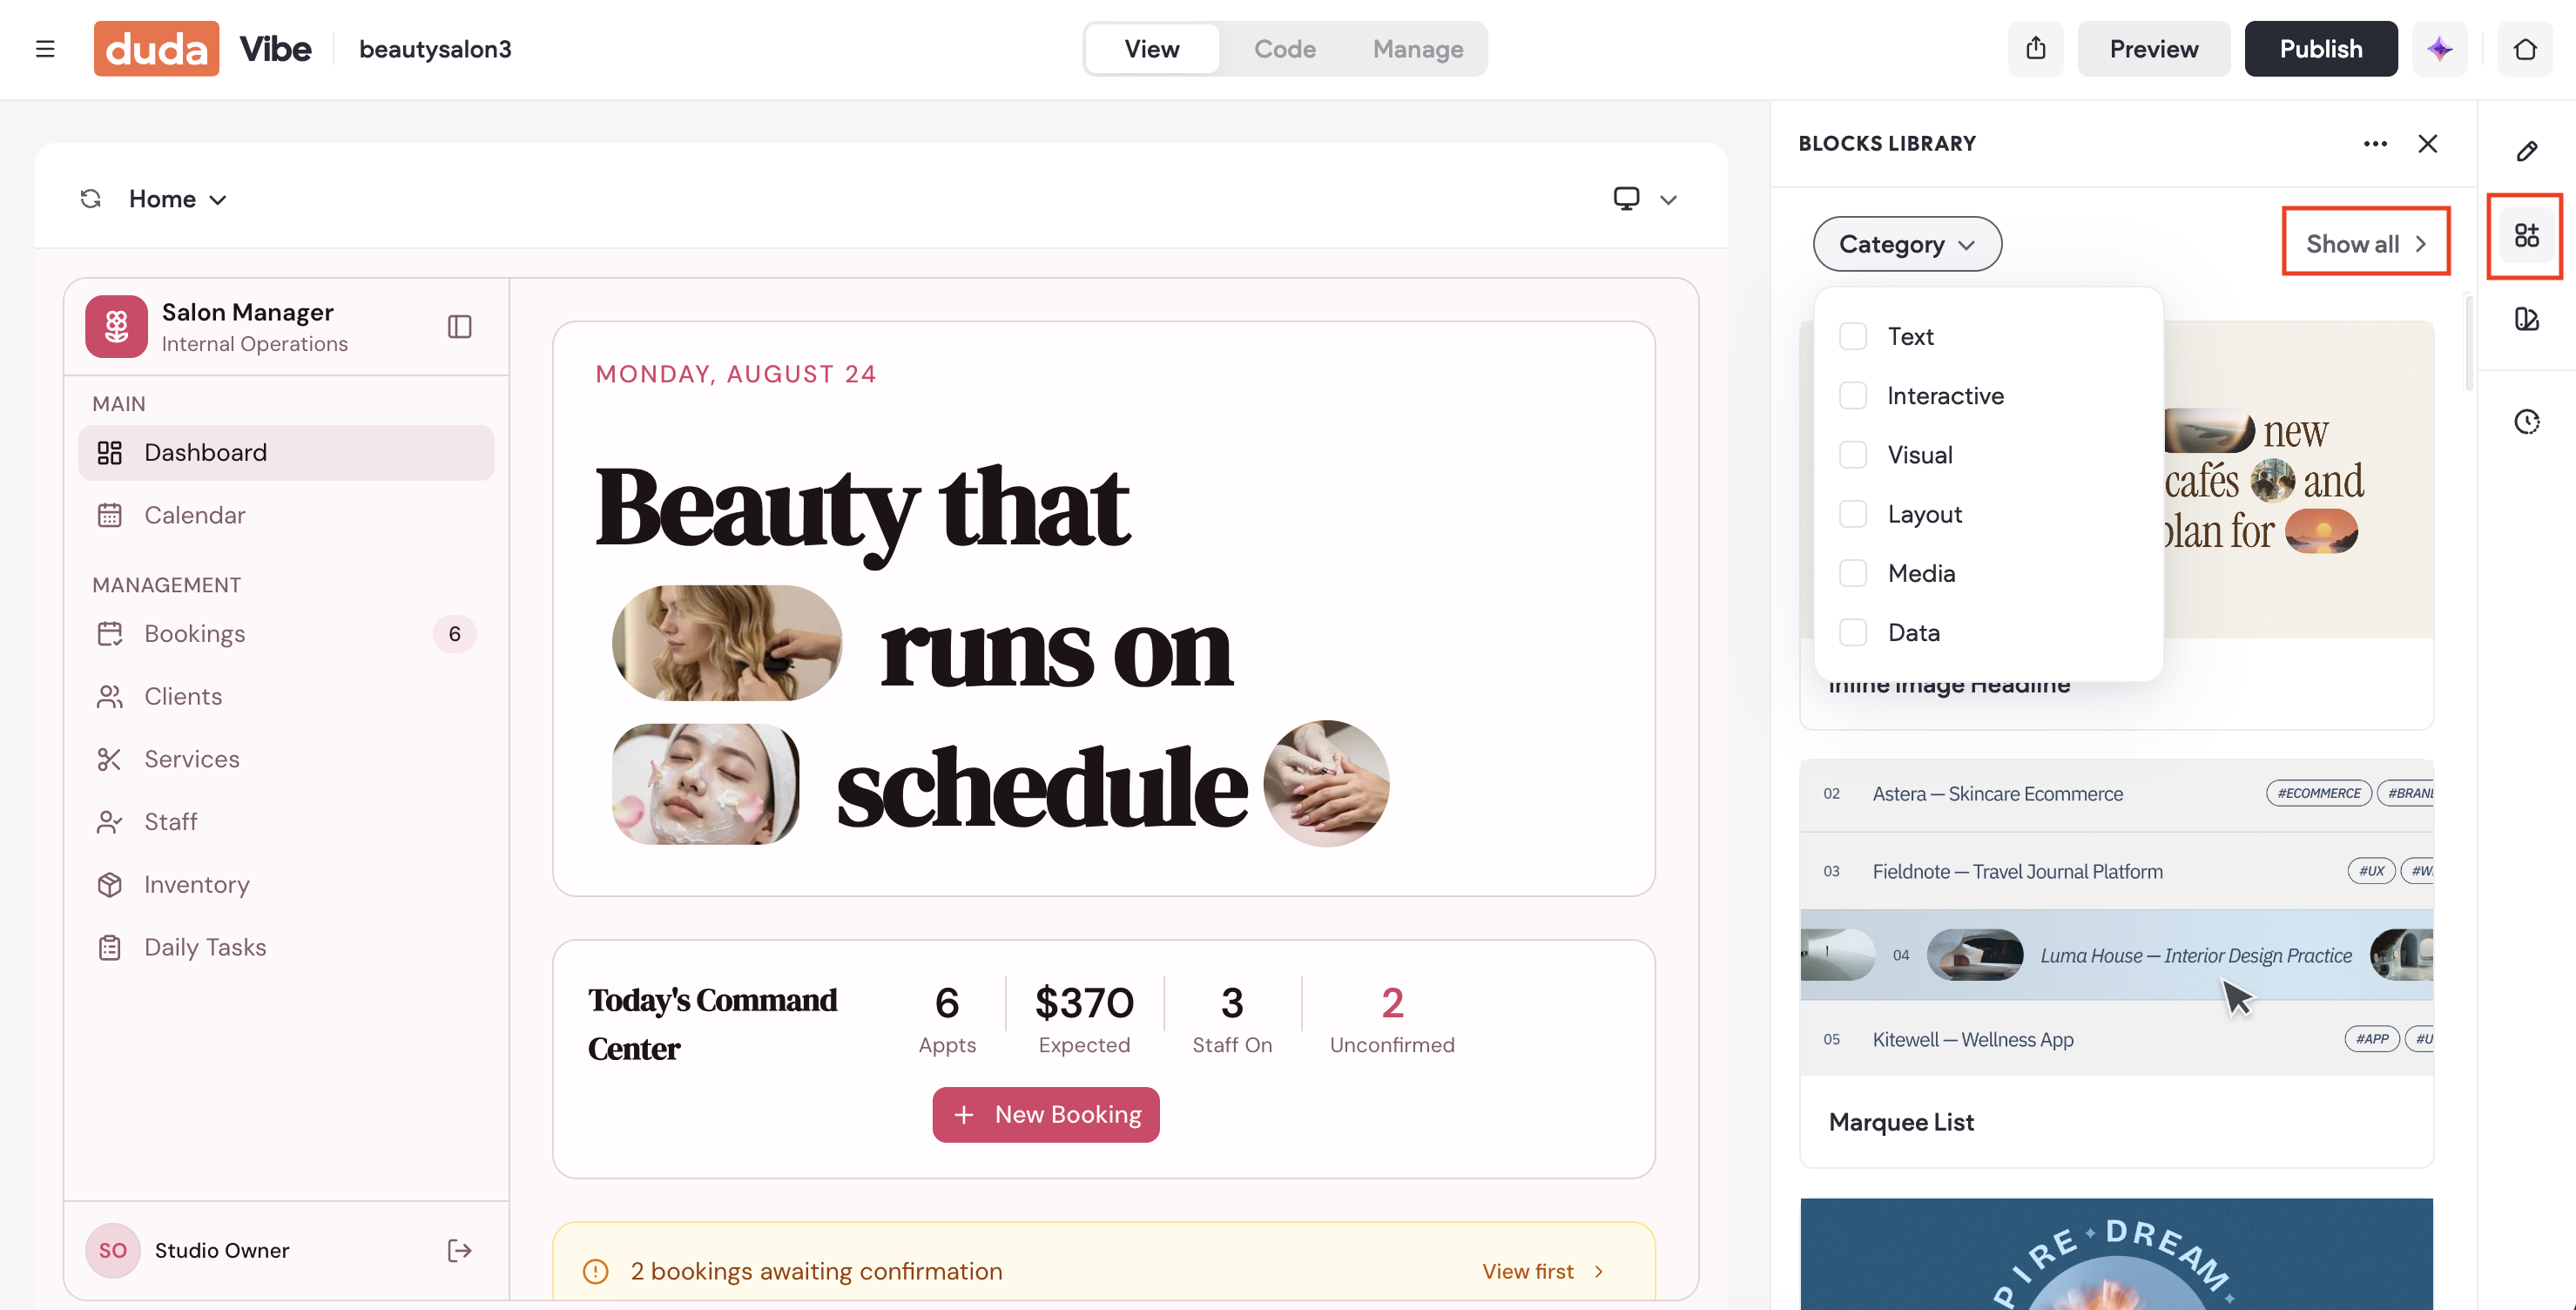Viewport: 2576px width, 1310px height.
Task: Click Show all blocks
Action: [x=2365, y=244]
